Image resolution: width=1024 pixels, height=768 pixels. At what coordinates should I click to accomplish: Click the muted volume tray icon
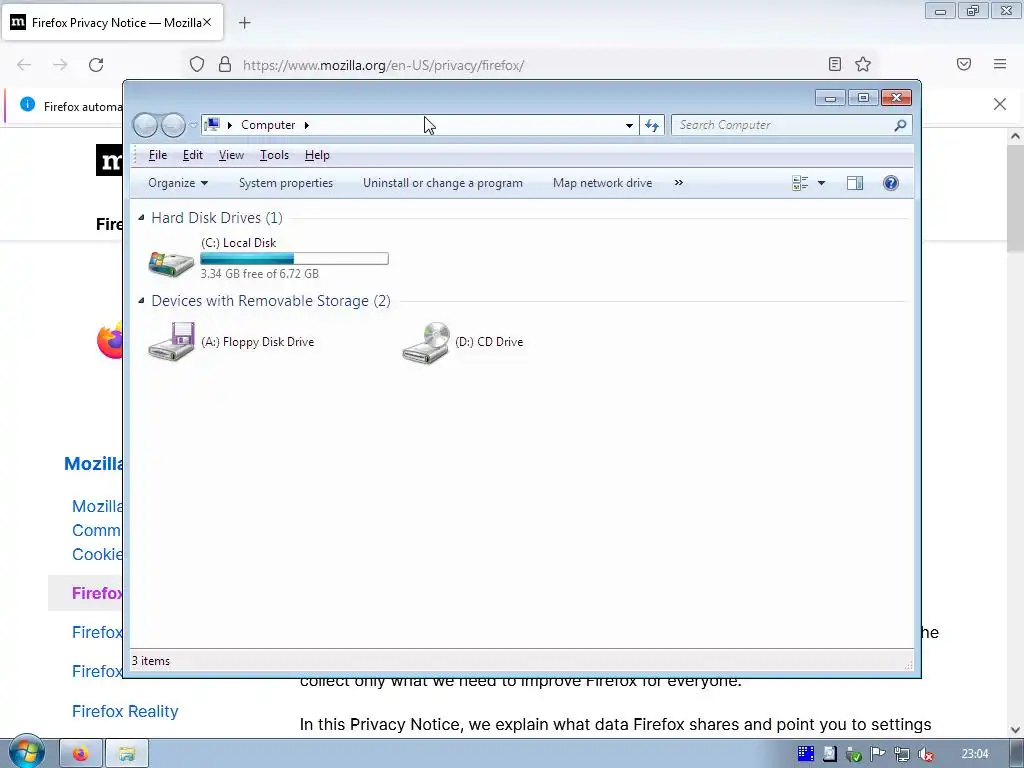(925, 754)
